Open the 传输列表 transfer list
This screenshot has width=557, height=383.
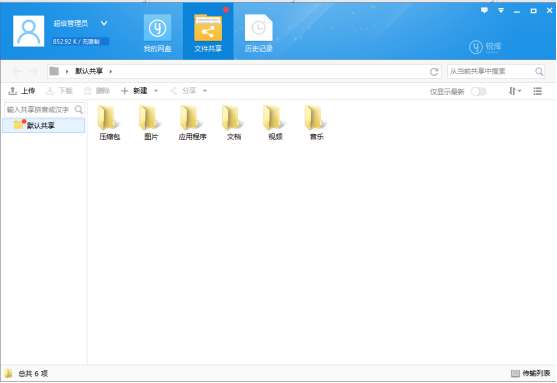[531, 373]
